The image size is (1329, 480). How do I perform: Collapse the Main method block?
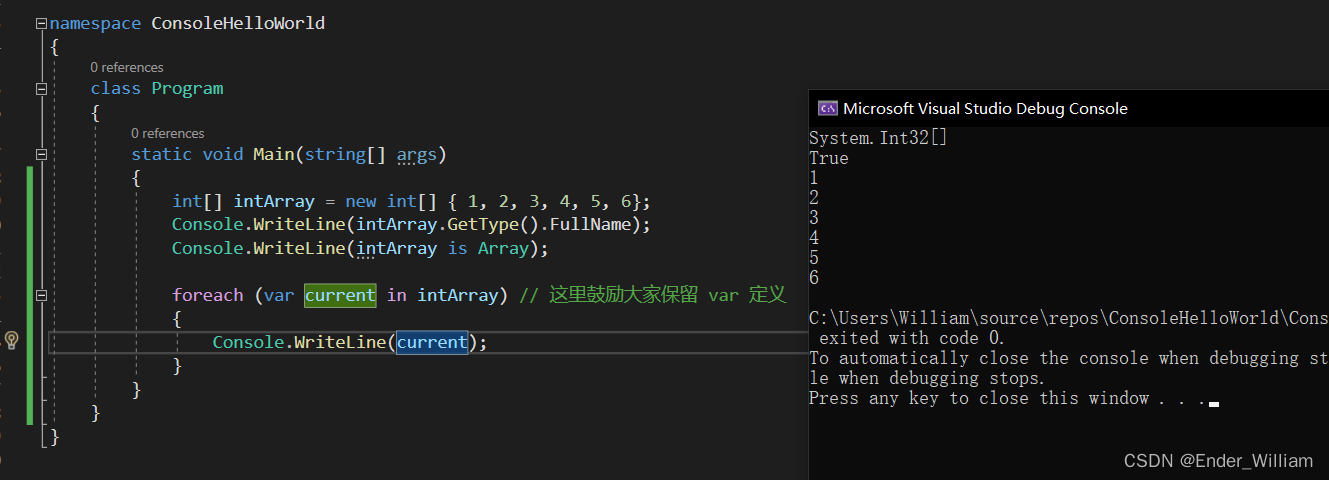[x=41, y=155]
